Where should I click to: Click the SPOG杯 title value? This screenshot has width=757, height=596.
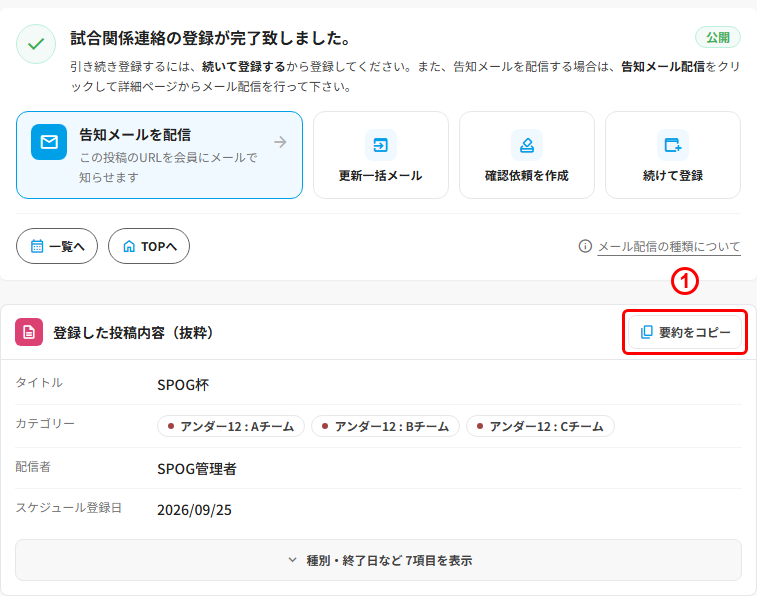point(183,385)
